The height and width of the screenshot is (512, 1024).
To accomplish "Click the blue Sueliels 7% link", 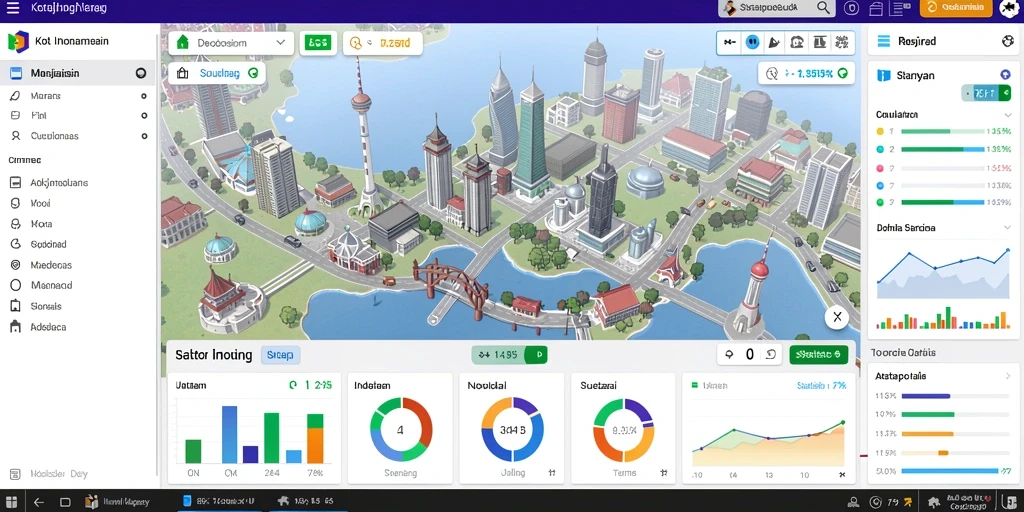I will coord(822,385).
